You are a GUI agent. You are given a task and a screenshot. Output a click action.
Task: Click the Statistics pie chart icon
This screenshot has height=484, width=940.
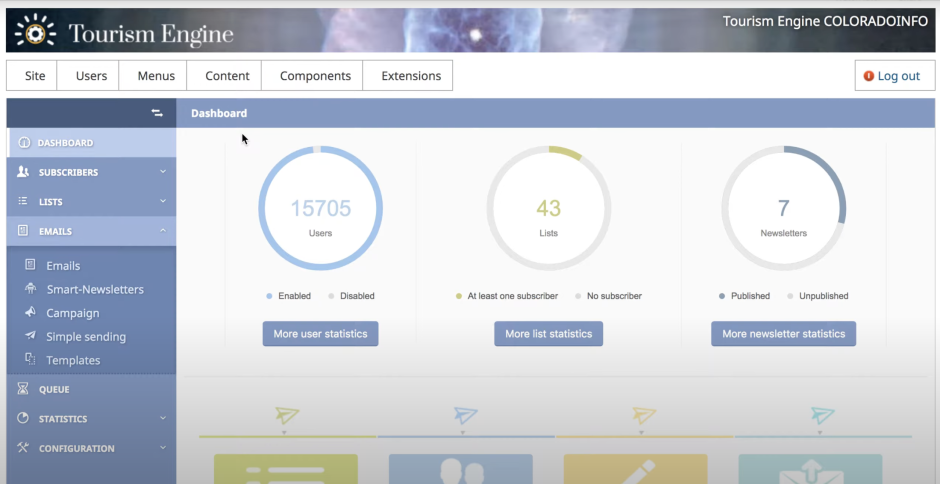(24, 419)
